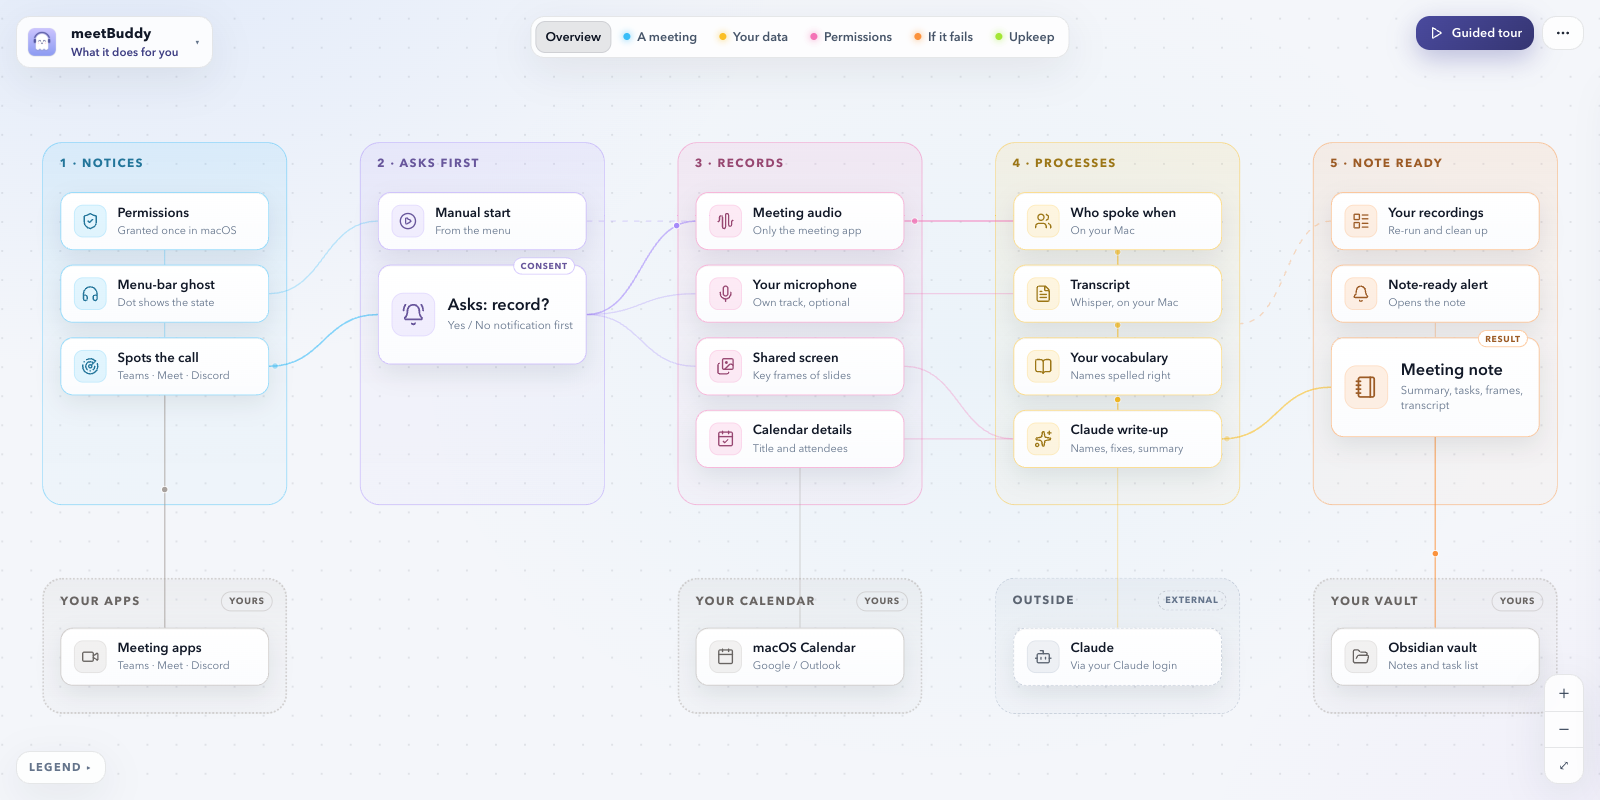
Task: Click the '2 · ASKS FIRST' column heading
Action: point(428,163)
